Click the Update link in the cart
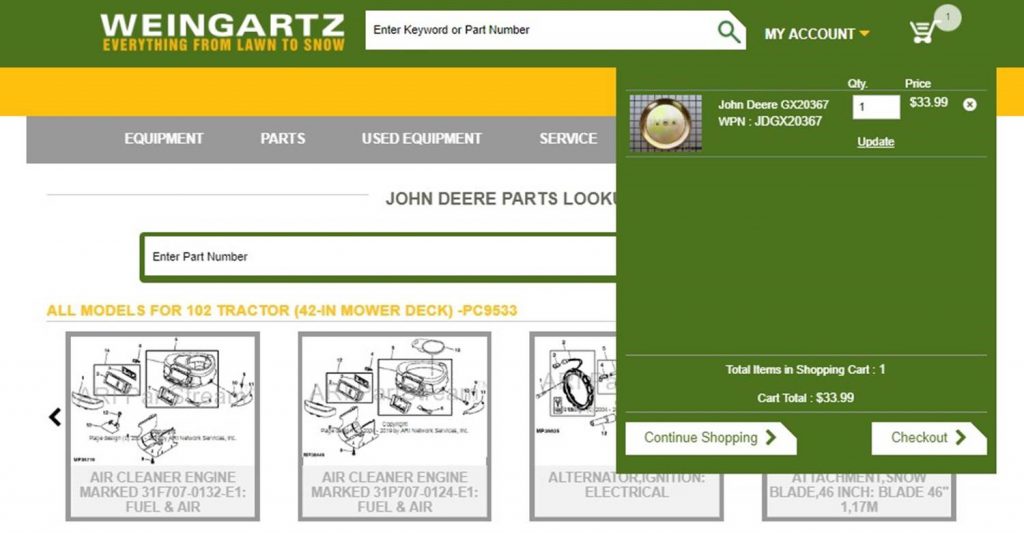 pos(876,142)
